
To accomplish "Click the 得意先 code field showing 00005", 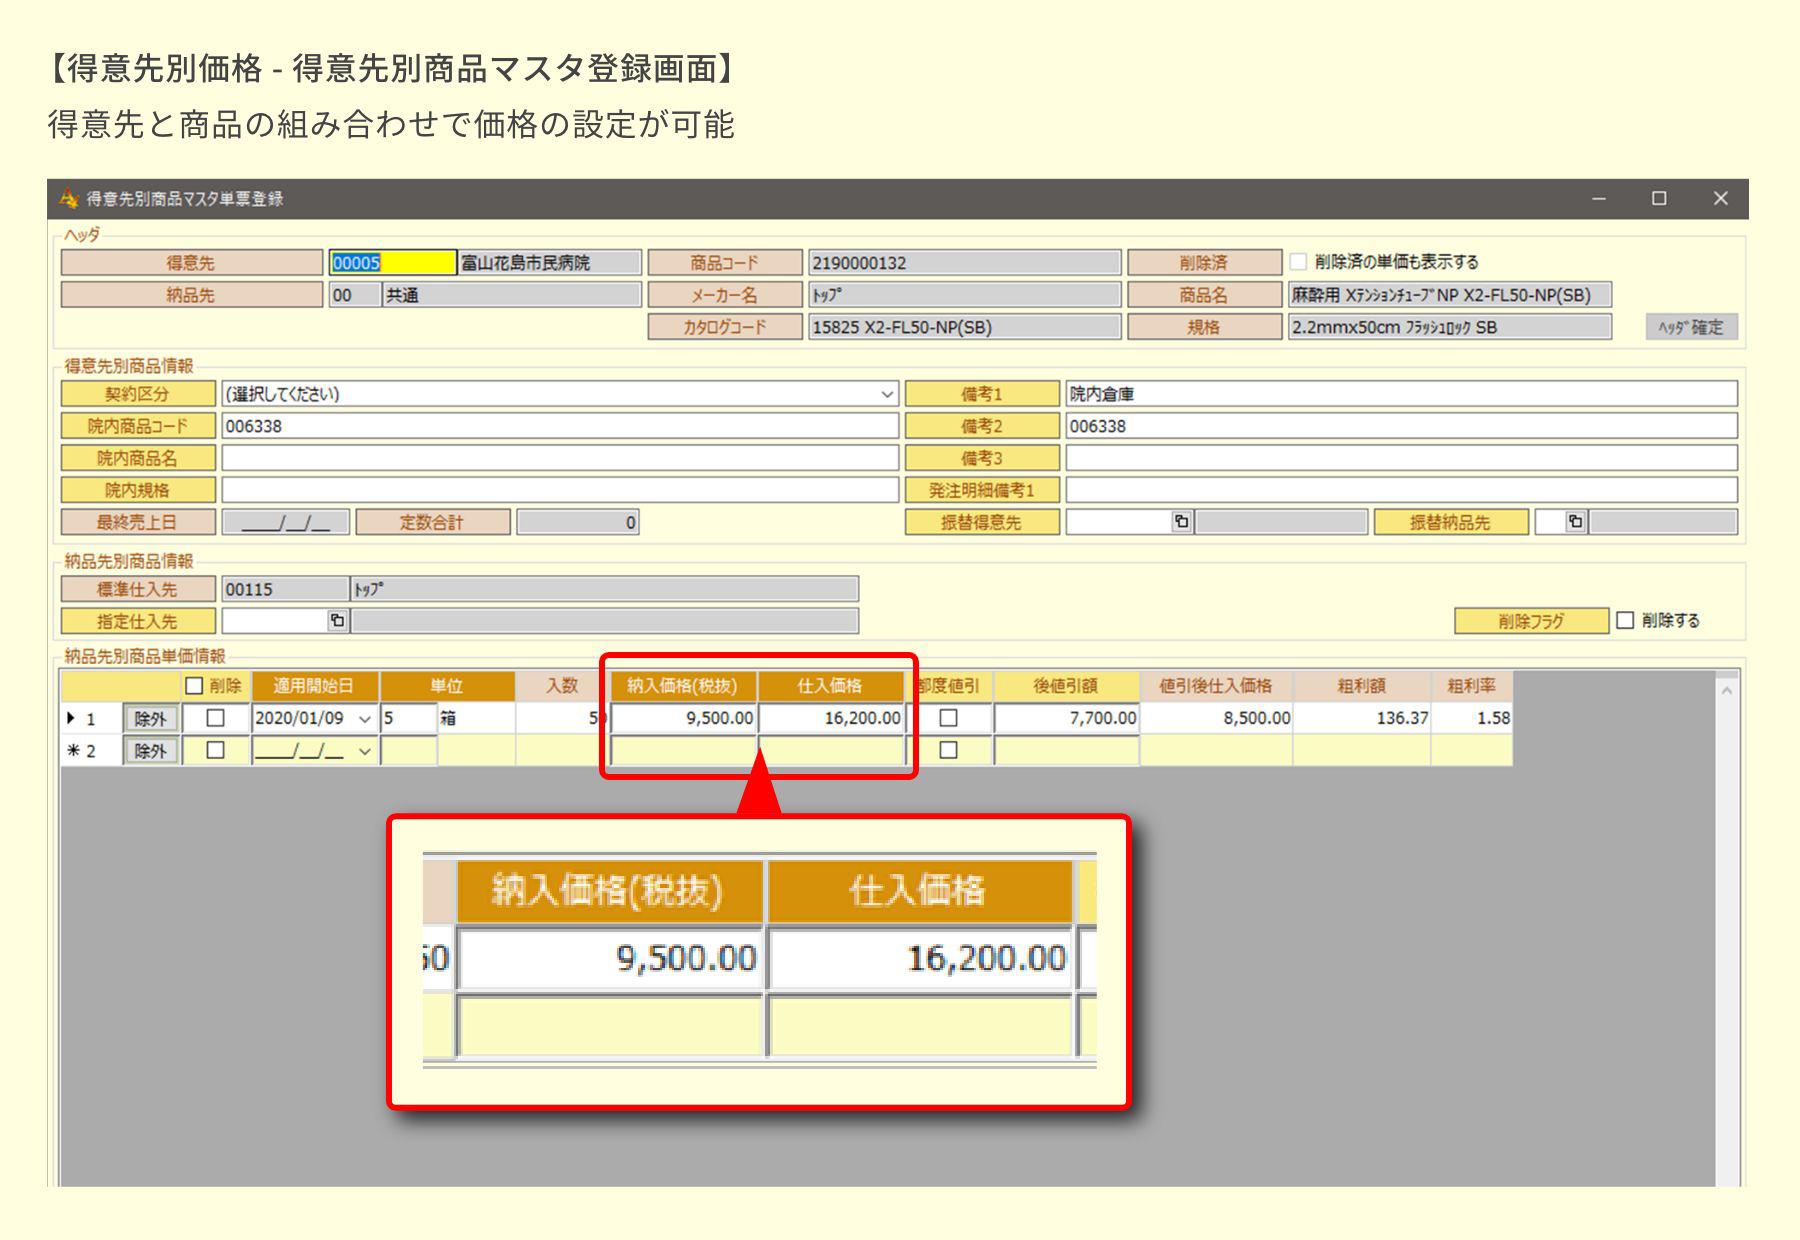I will tap(392, 263).
